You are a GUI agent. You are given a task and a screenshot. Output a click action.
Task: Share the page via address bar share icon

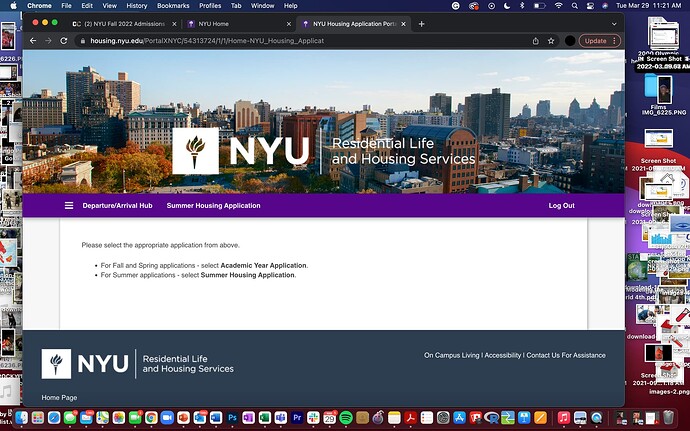click(x=536, y=41)
